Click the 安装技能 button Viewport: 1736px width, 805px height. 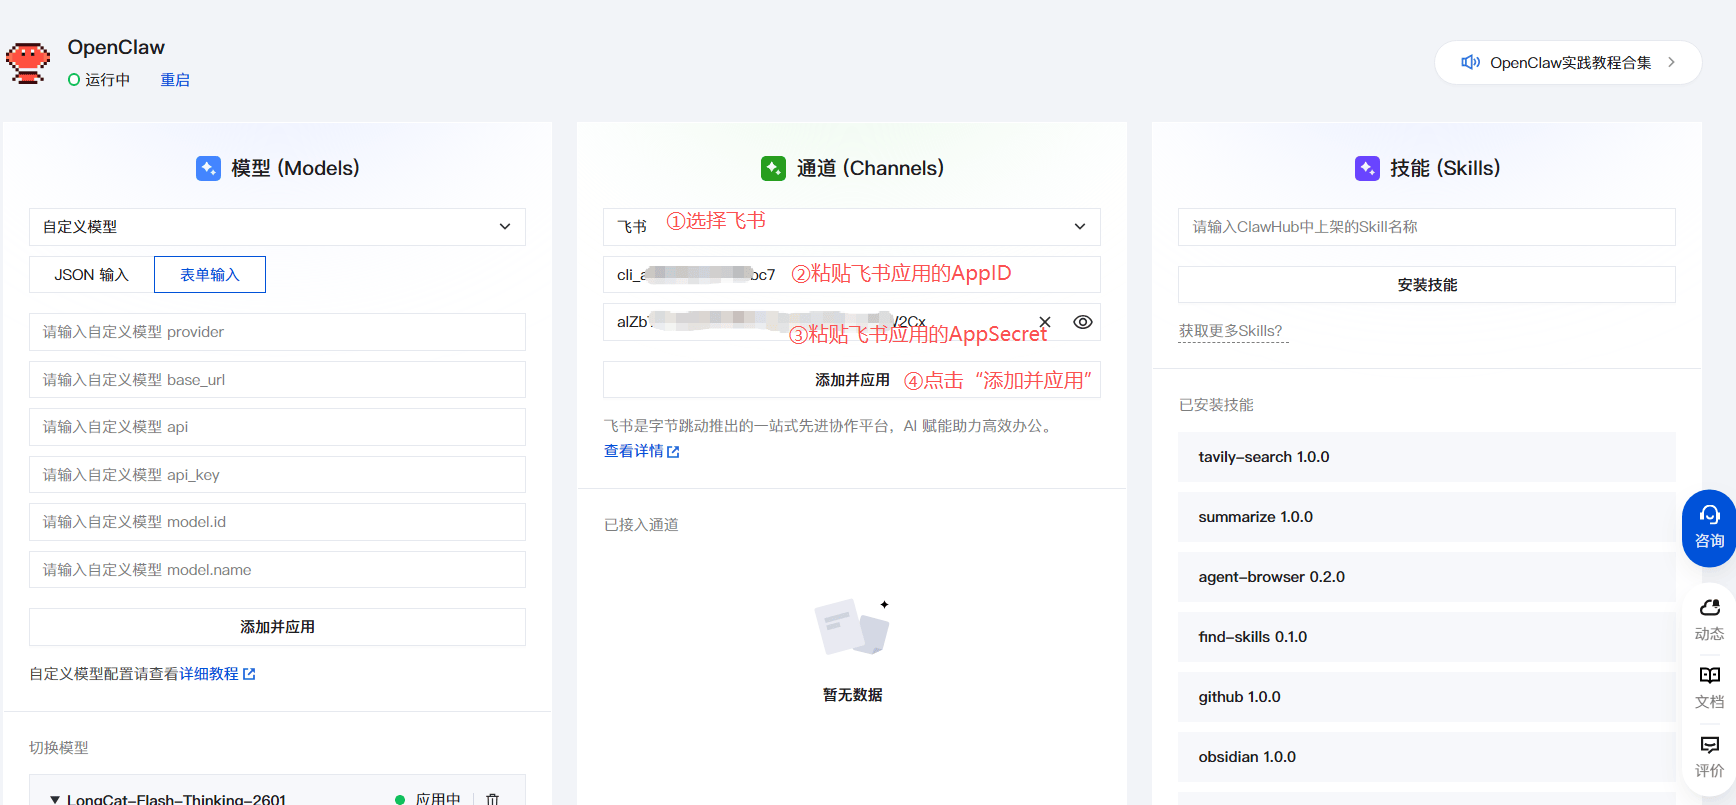1427,285
